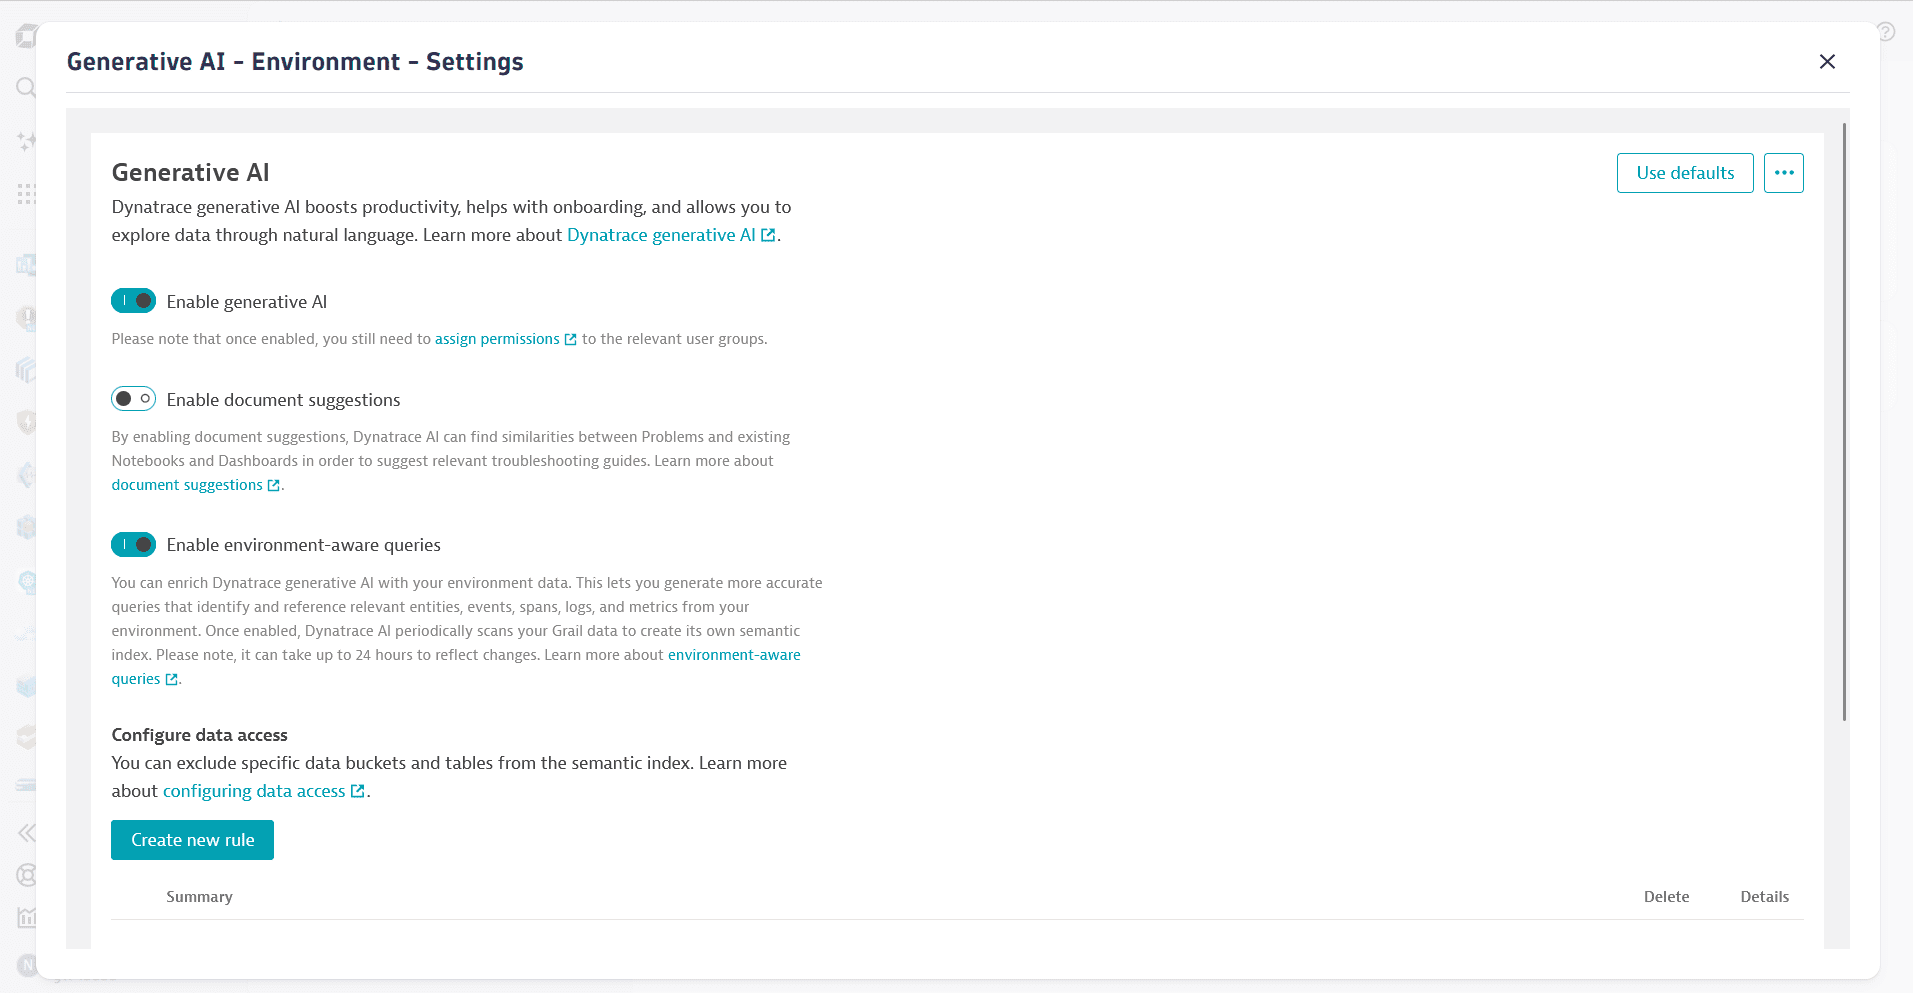Viewport: 1913px width, 993px height.
Task: Follow the assign permissions link
Action: (497, 338)
